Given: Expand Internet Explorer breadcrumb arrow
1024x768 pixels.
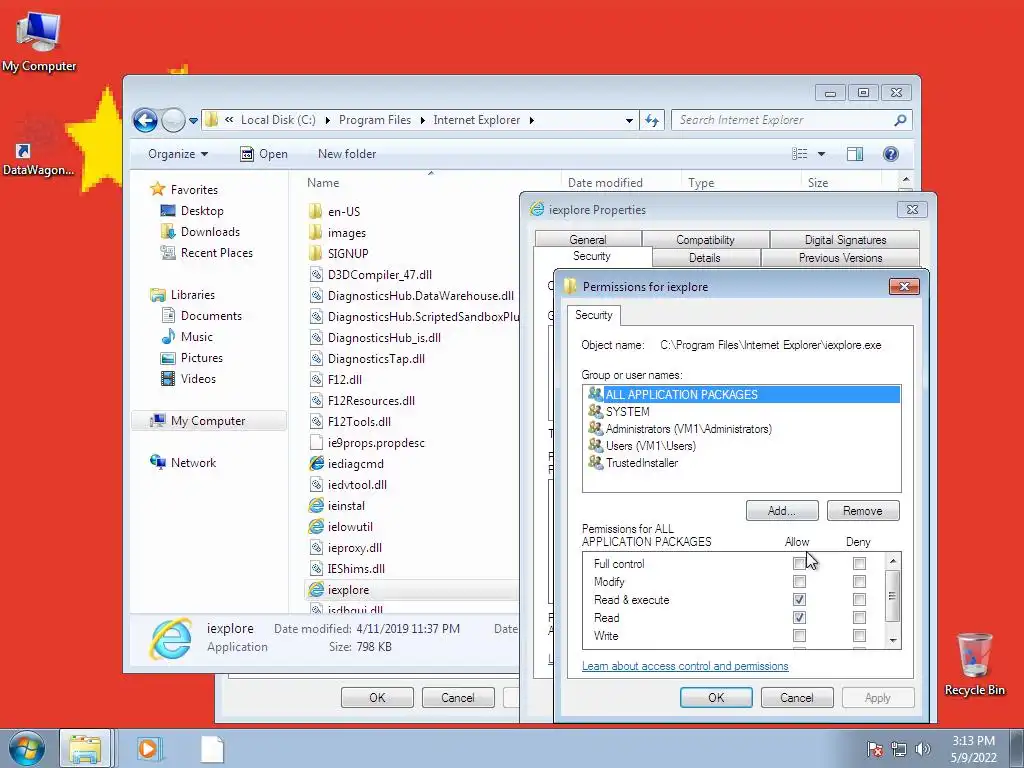Looking at the screenshot, I should 532,120.
